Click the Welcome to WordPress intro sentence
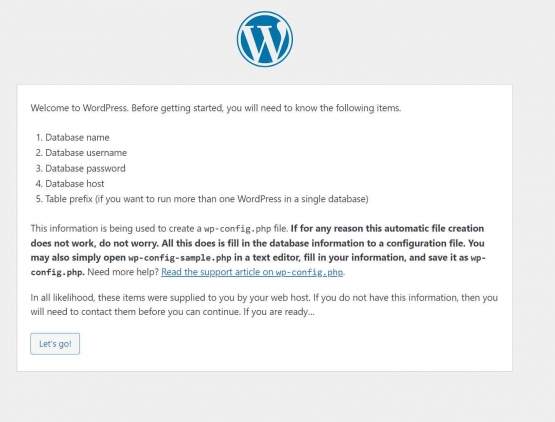The height and width of the screenshot is (422, 555). click(216, 108)
